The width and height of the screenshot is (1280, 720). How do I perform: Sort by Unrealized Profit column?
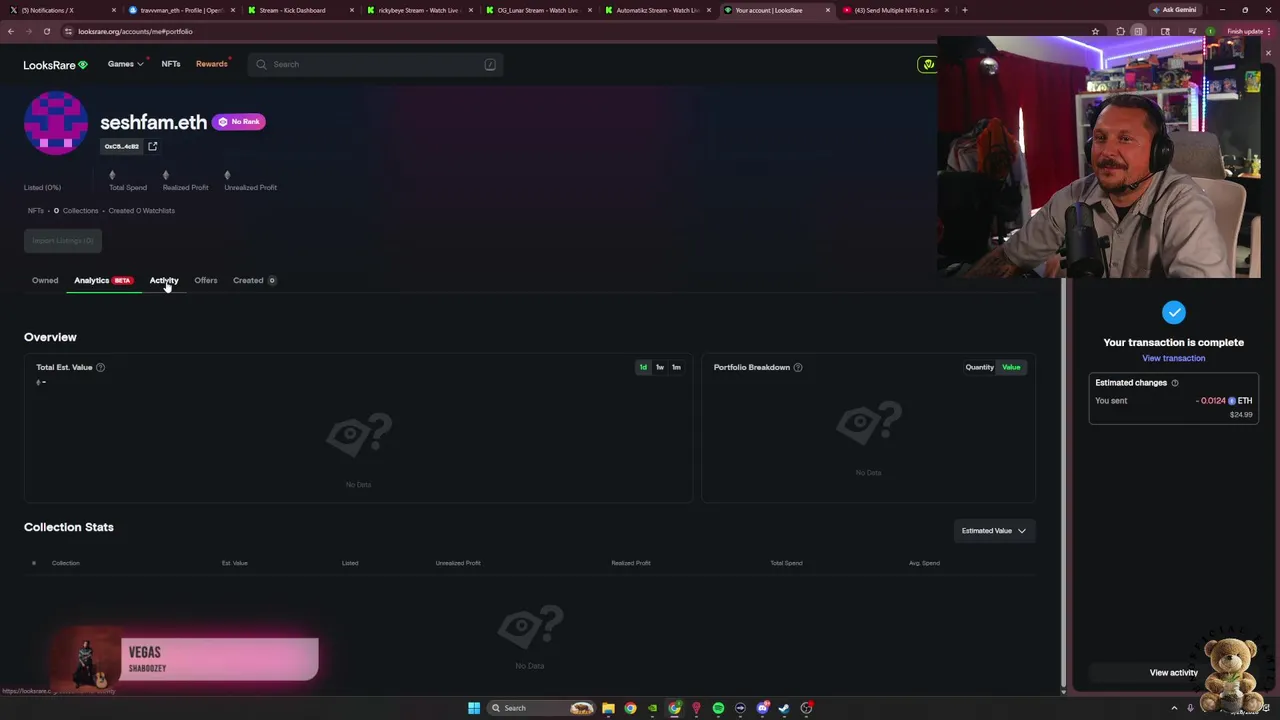coord(458,563)
